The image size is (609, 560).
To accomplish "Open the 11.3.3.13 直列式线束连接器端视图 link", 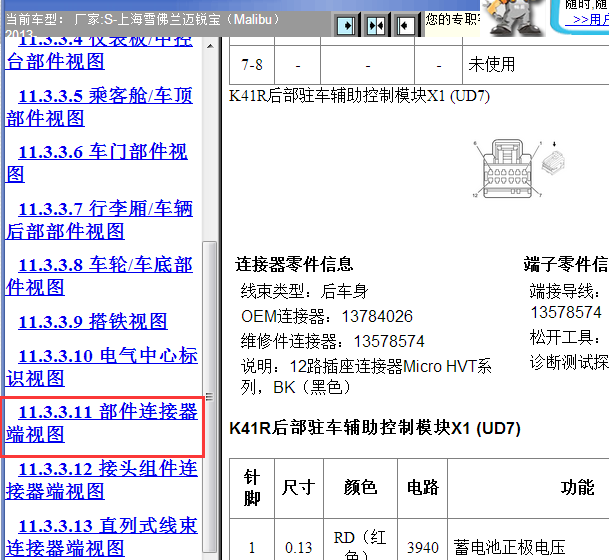I will 102,537.
